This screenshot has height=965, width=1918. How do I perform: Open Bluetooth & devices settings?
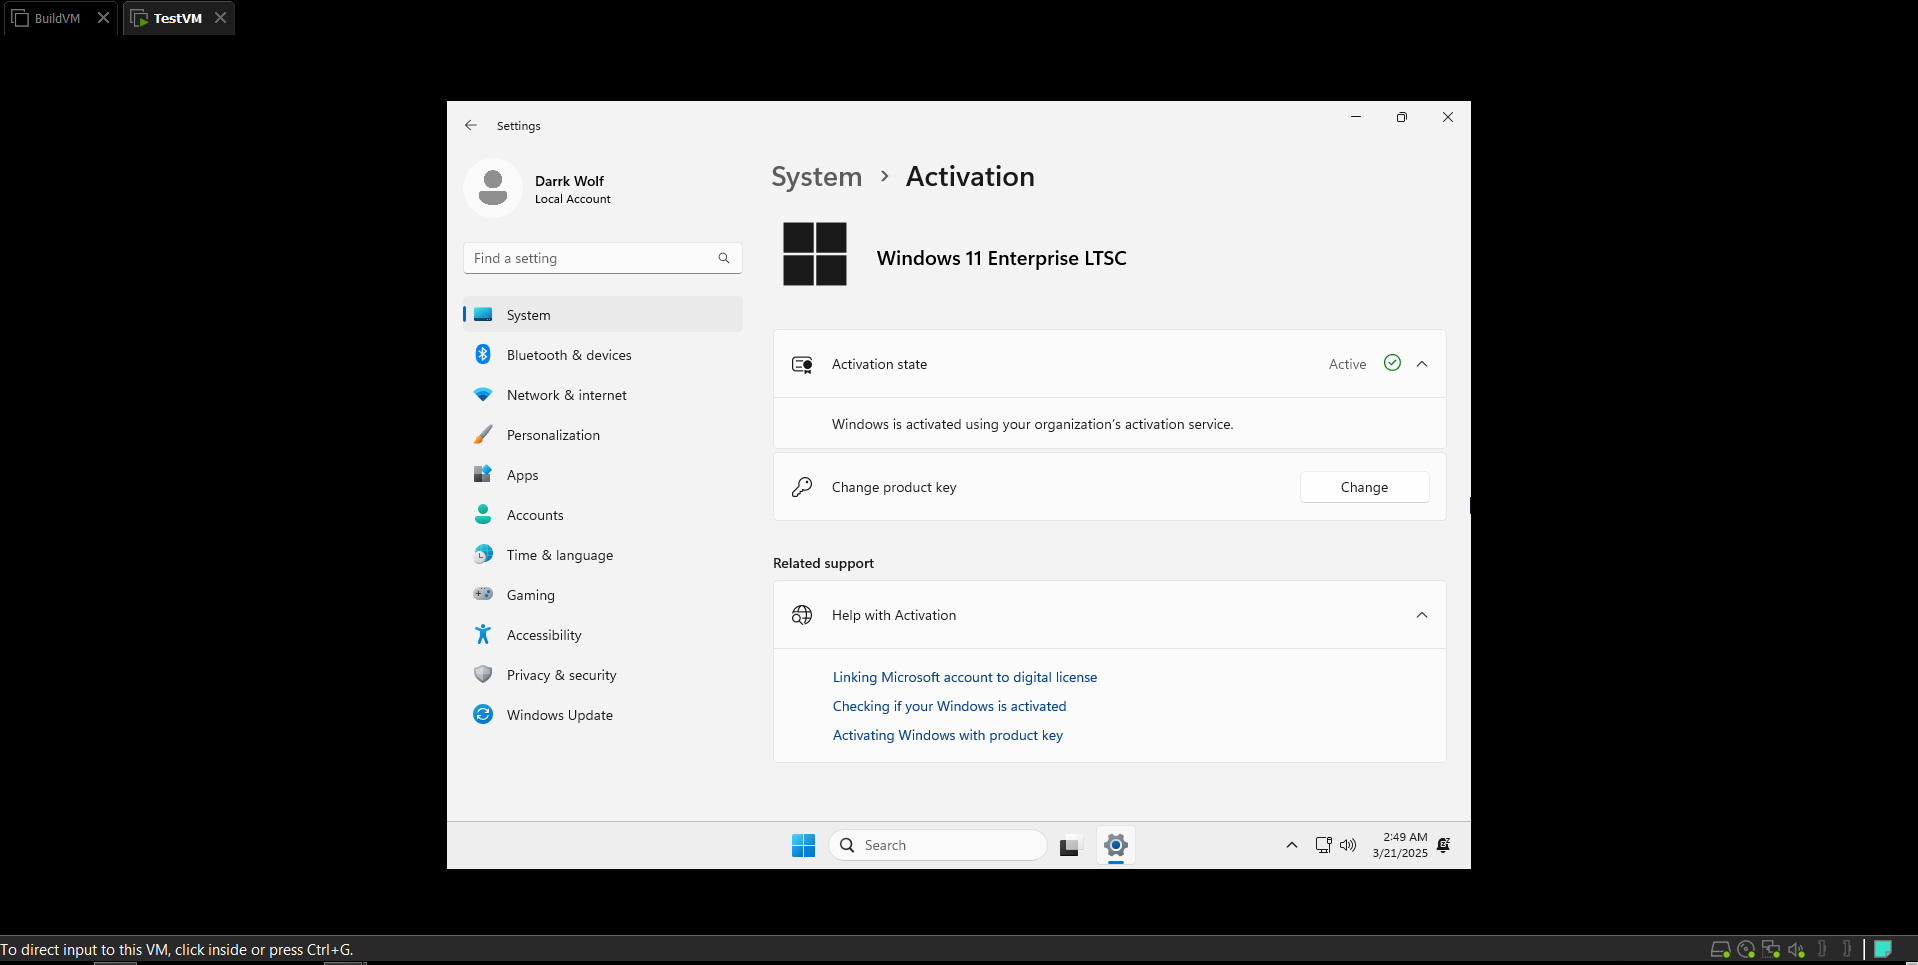pyautogui.click(x=603, y=354)
